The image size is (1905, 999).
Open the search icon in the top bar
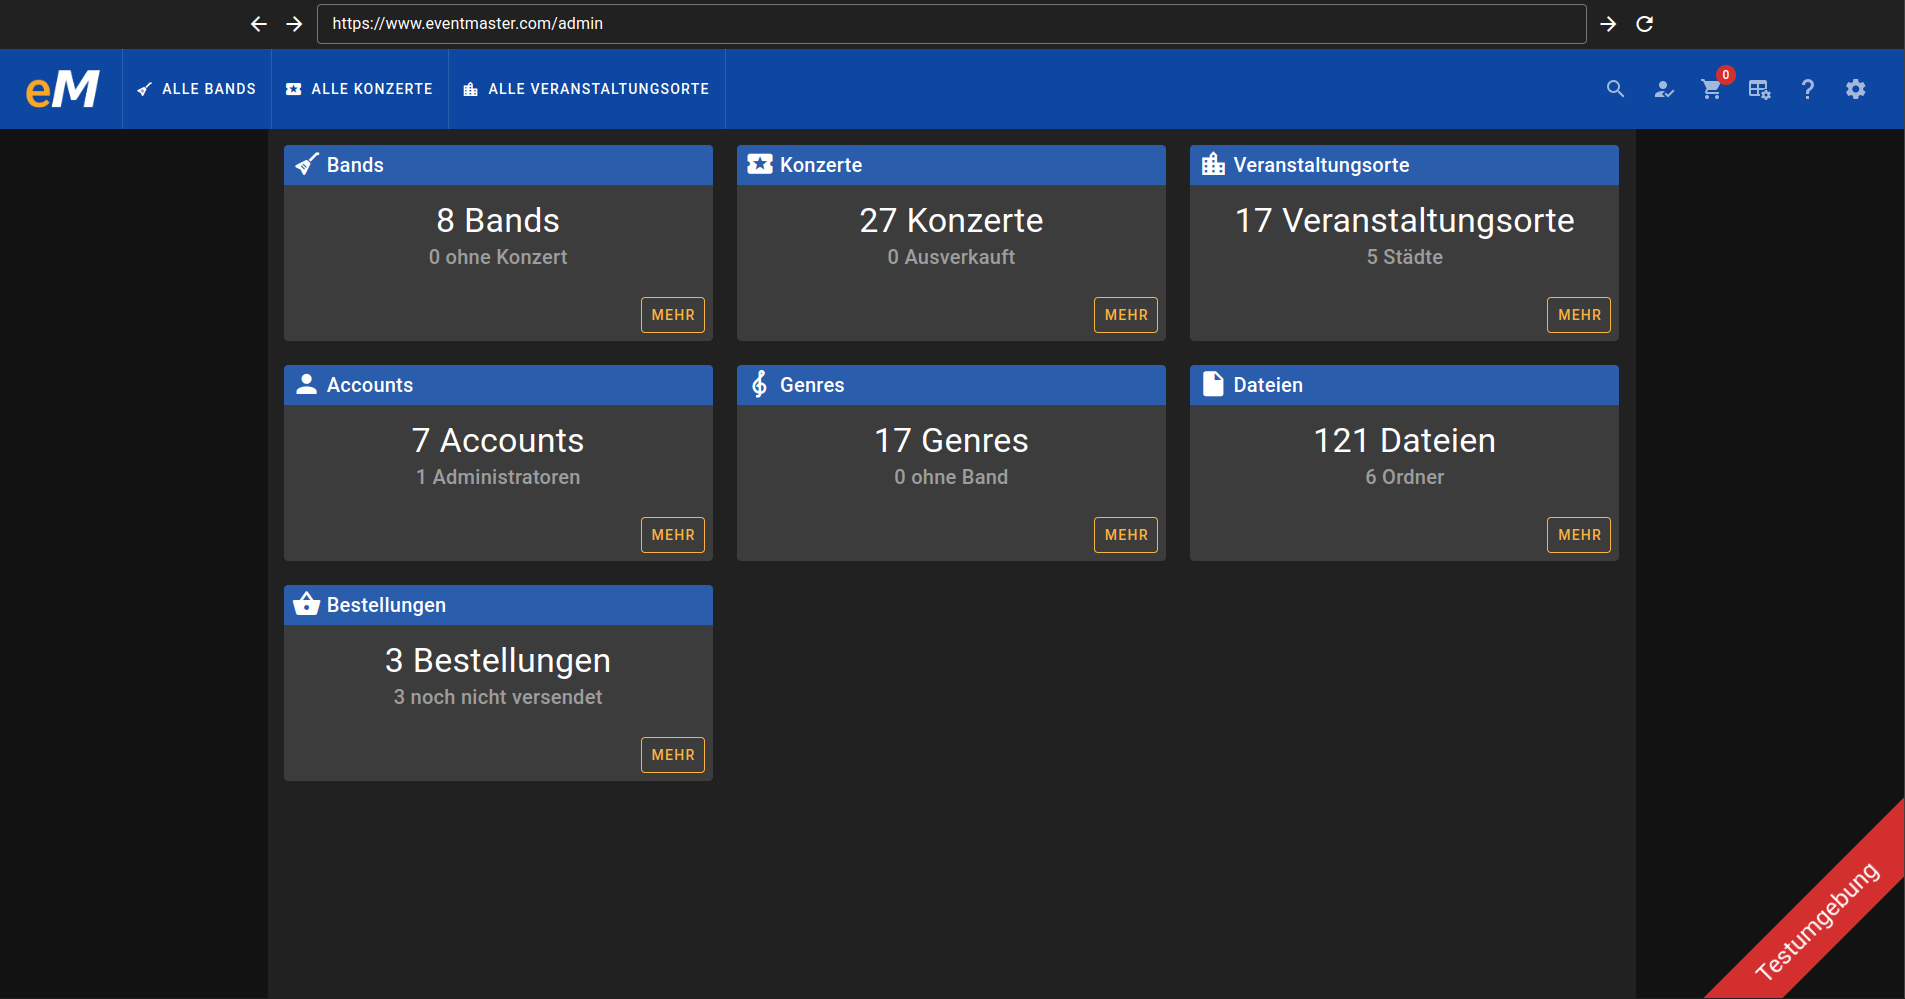click(1614, 89)
